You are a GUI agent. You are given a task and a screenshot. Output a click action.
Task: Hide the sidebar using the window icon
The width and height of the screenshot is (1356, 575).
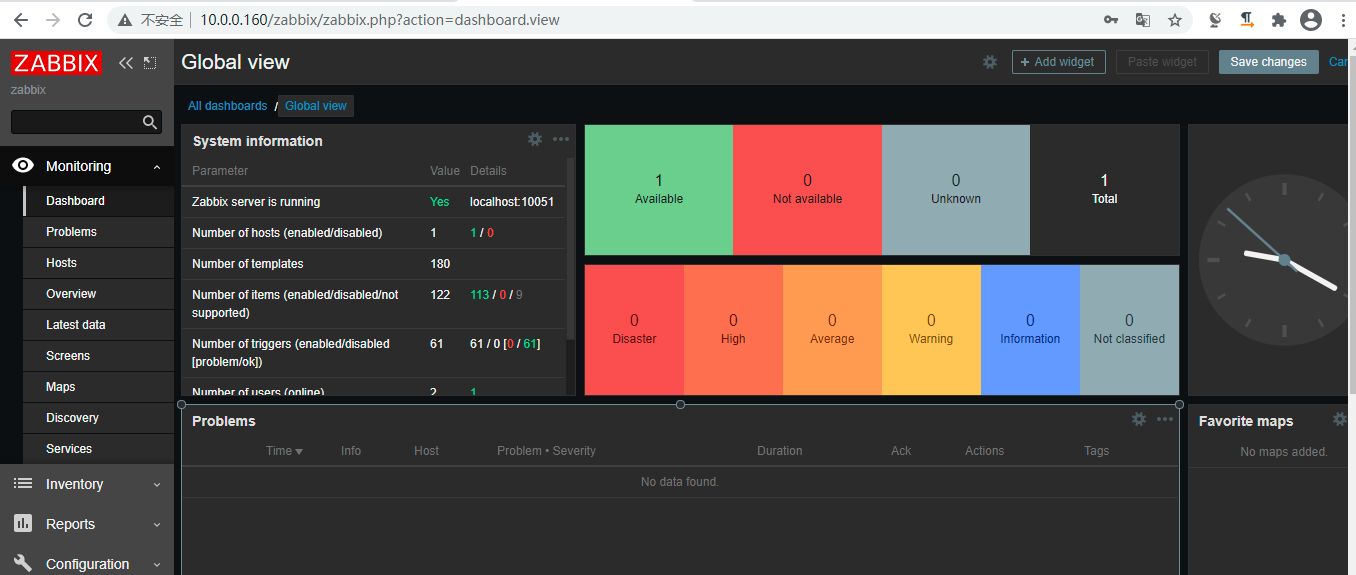150,63
